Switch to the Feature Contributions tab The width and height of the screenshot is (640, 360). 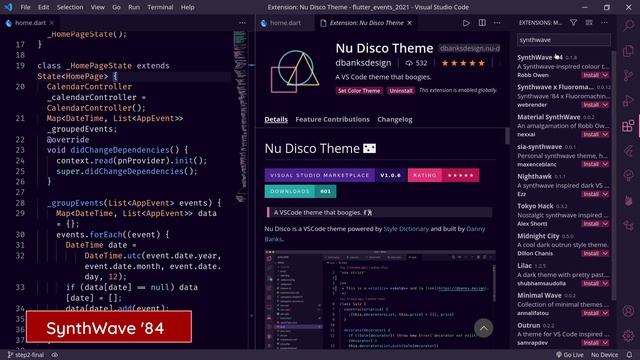[332, 119]
